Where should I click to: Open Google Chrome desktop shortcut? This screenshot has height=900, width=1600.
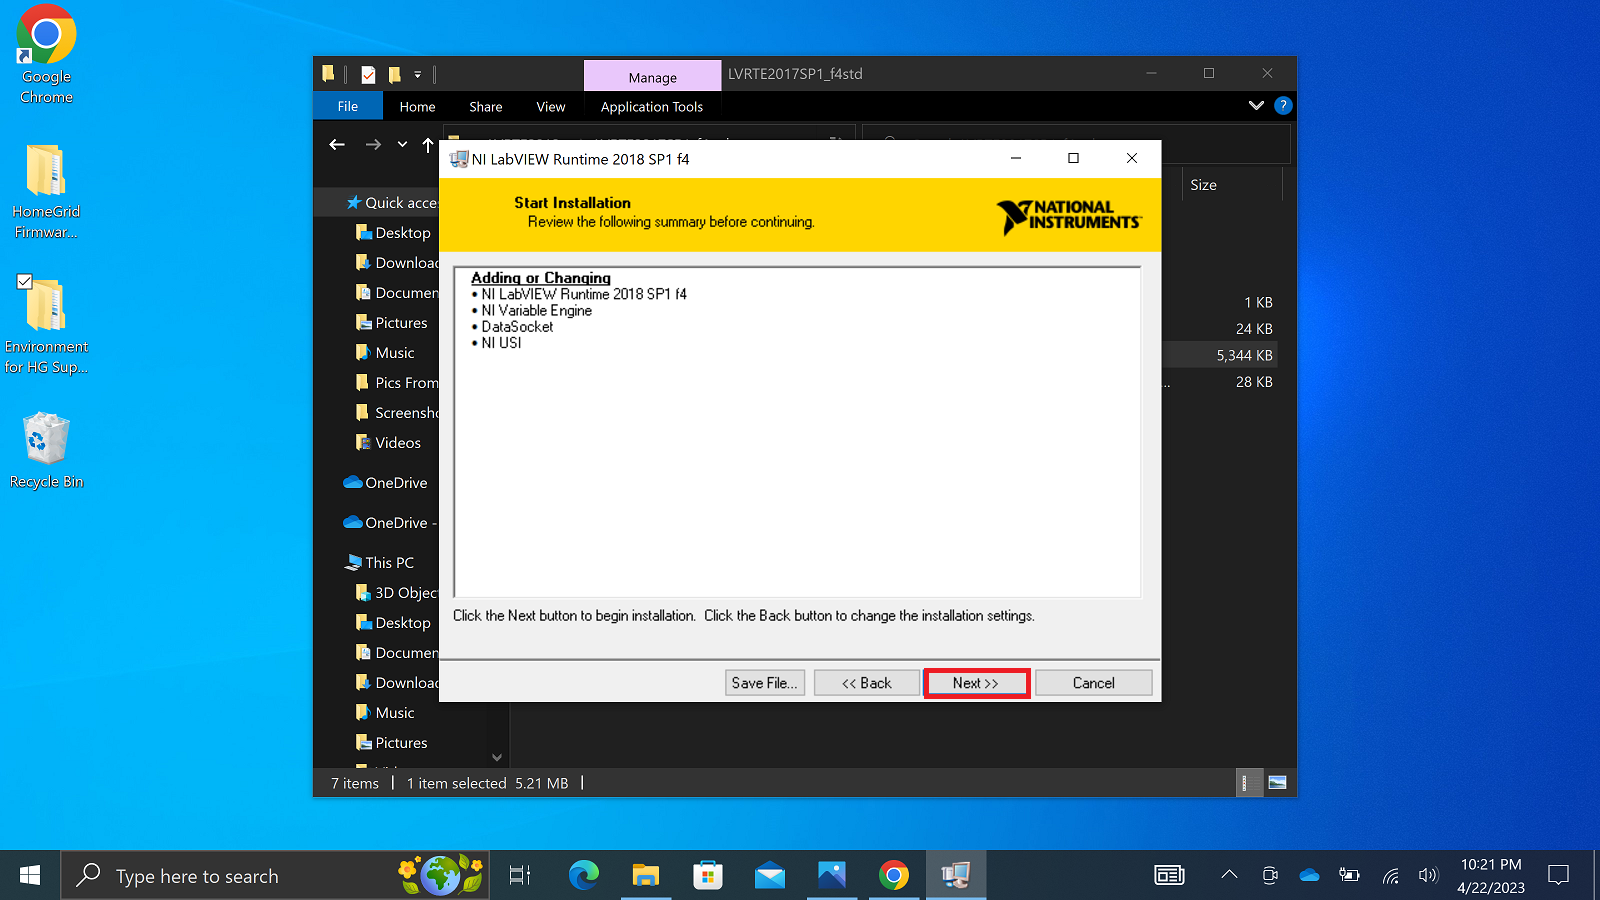click(46, 55)
